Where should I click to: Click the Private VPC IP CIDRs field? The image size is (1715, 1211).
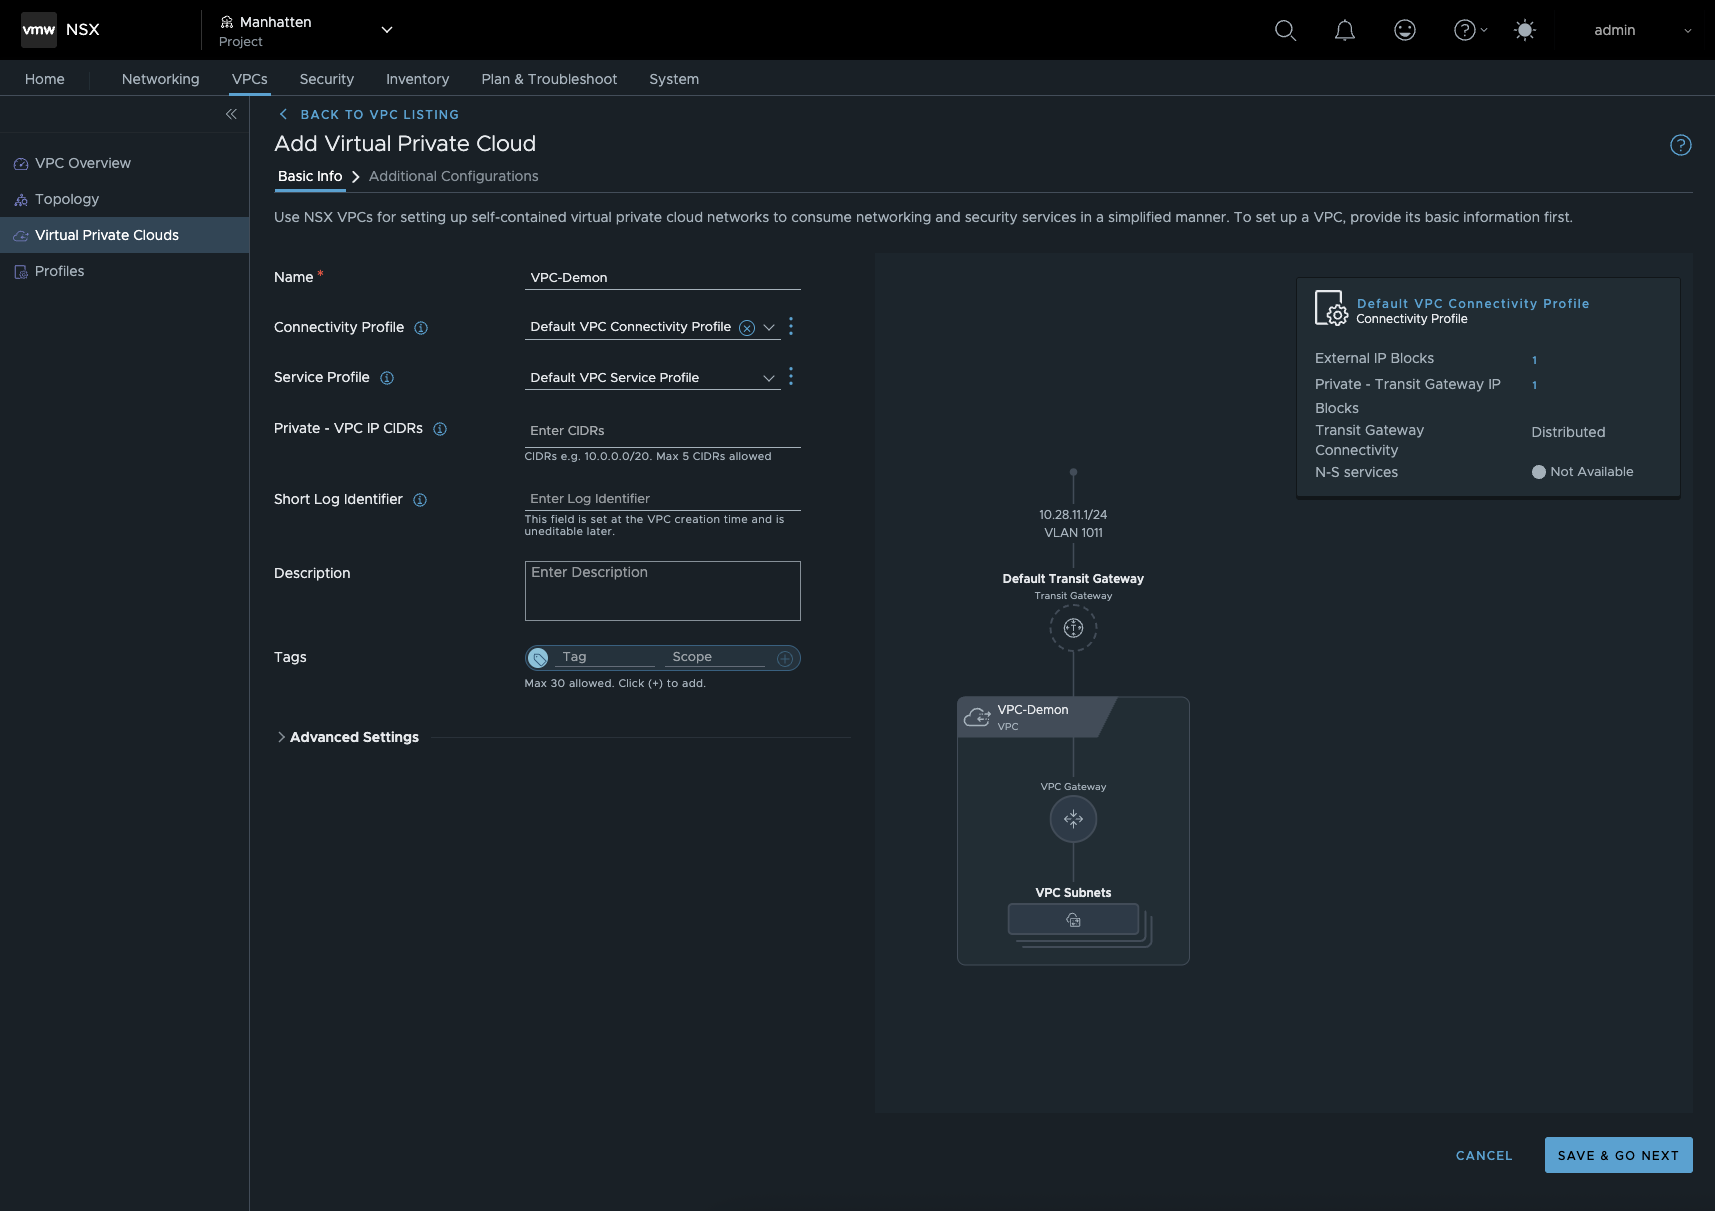[662, 430]
